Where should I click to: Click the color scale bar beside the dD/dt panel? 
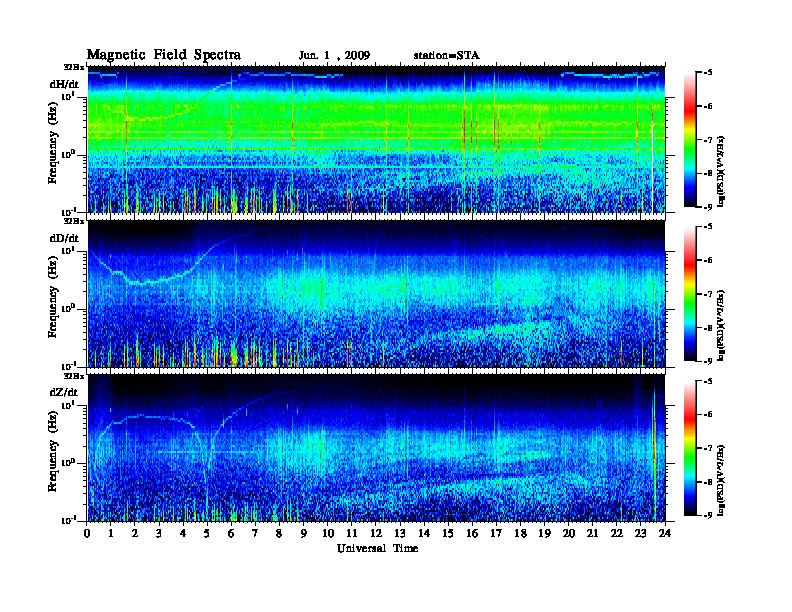pos(690,293)
